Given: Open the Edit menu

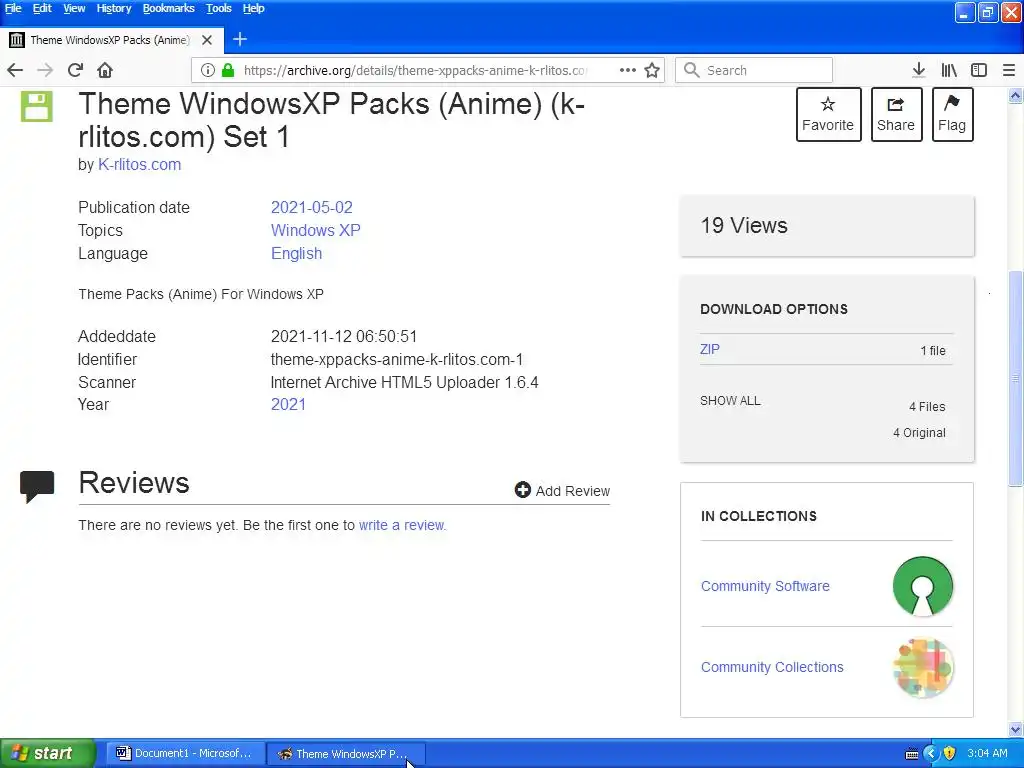Looking at the screenshot, I should (x=42, y=8).
